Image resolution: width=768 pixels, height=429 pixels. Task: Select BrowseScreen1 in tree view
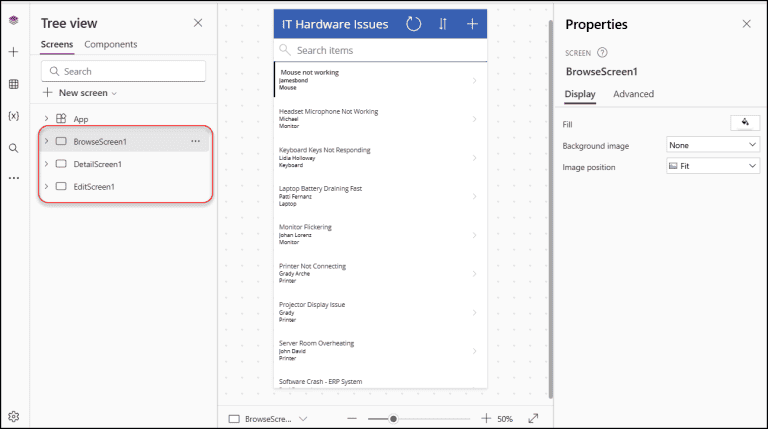click(125, 142)
